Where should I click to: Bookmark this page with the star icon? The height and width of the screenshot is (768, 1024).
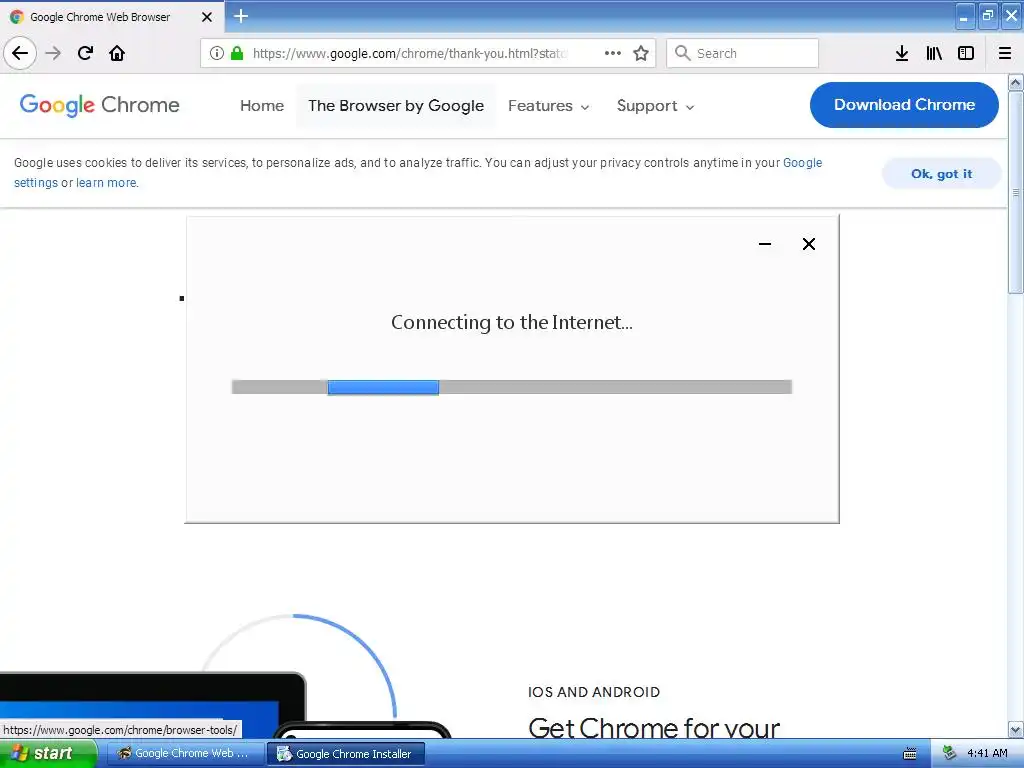(x=641, y=53)
